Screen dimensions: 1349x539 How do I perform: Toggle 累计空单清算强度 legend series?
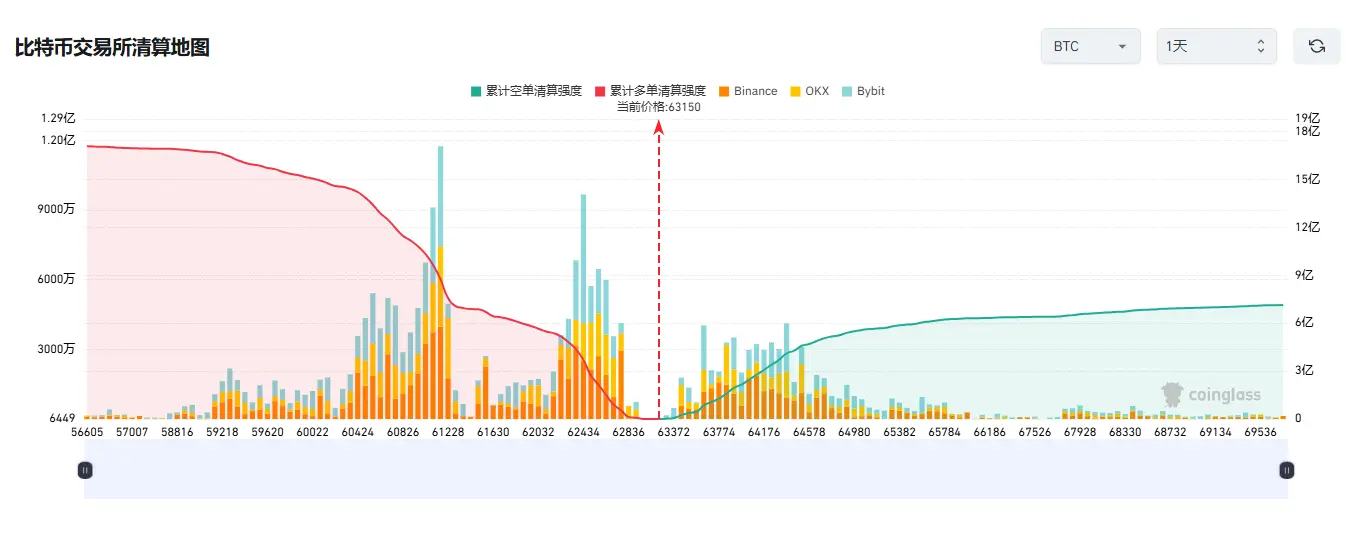[x=526, y=91]
